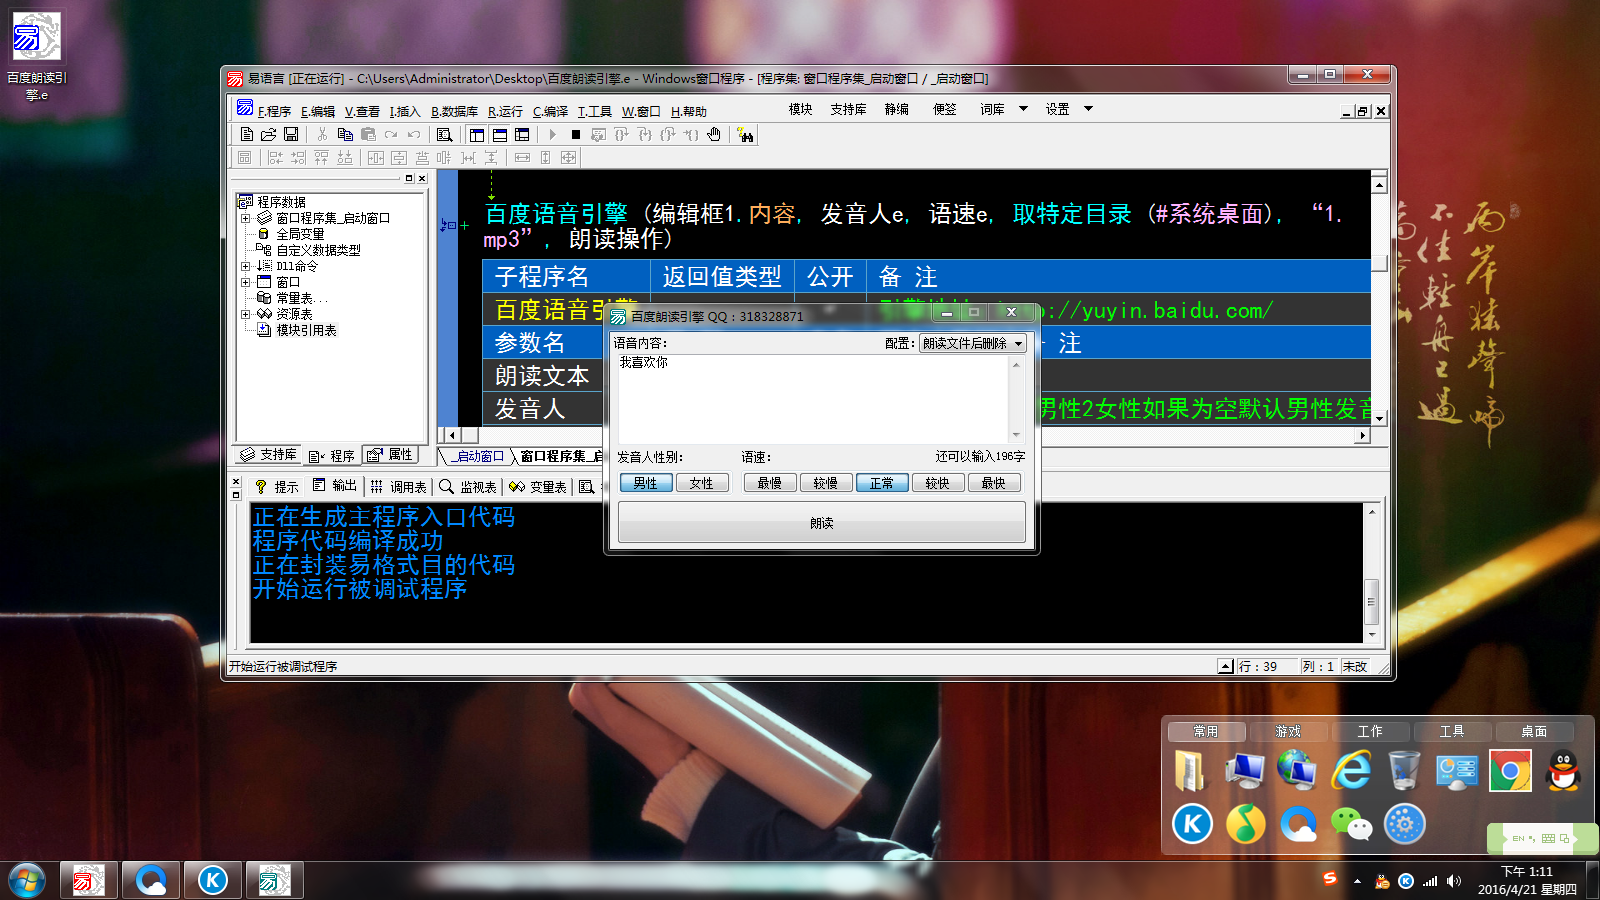Screen dimensions: 1600x900
Task: Expand the 资源表 tree node
Action: [245, 314]
